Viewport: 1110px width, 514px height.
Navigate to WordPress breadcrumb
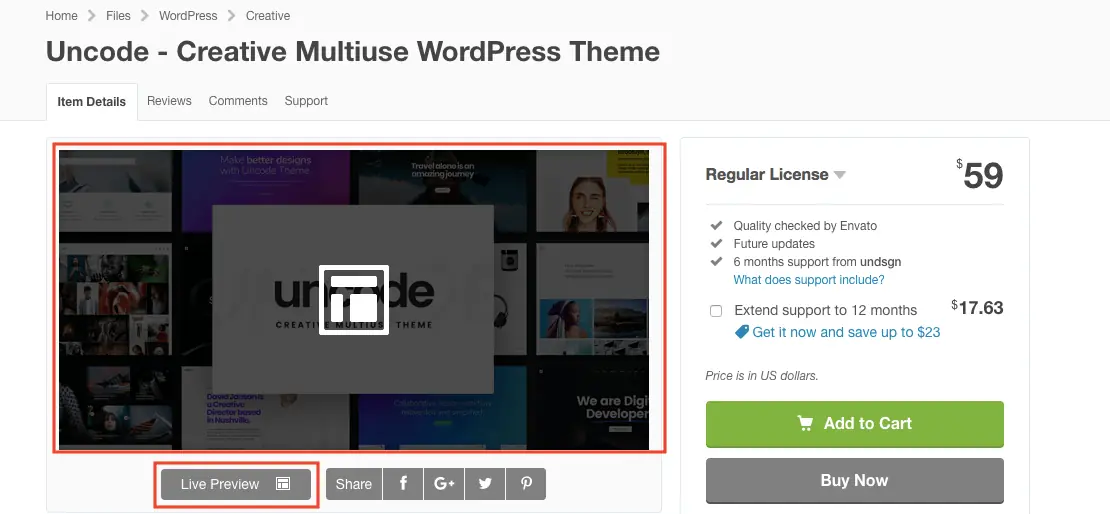click(188, 16)
